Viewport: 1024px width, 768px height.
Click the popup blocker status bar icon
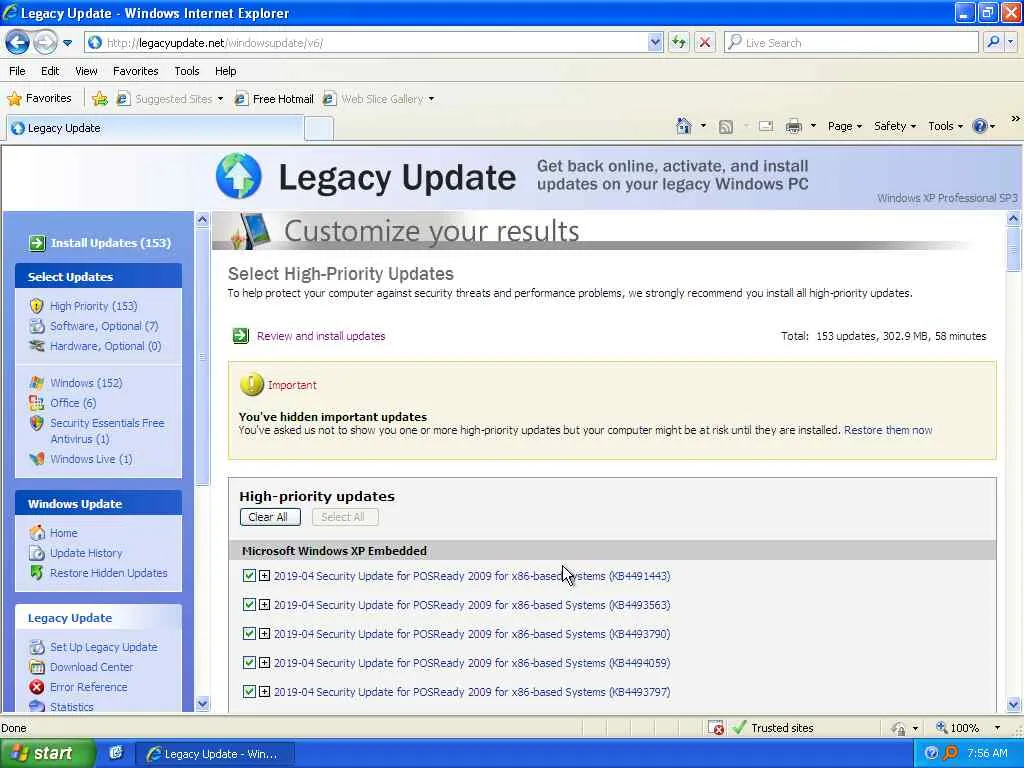[x=716, y=728]
